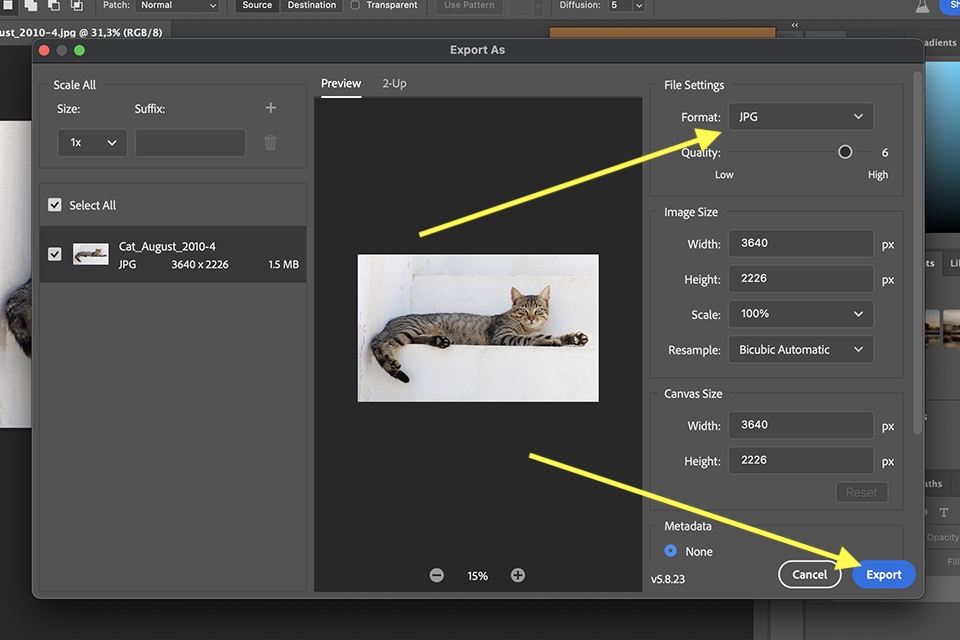This screenshot has height=640, width=960.
Task: Click the Canvas Size Width field
Action: [801, 425]
